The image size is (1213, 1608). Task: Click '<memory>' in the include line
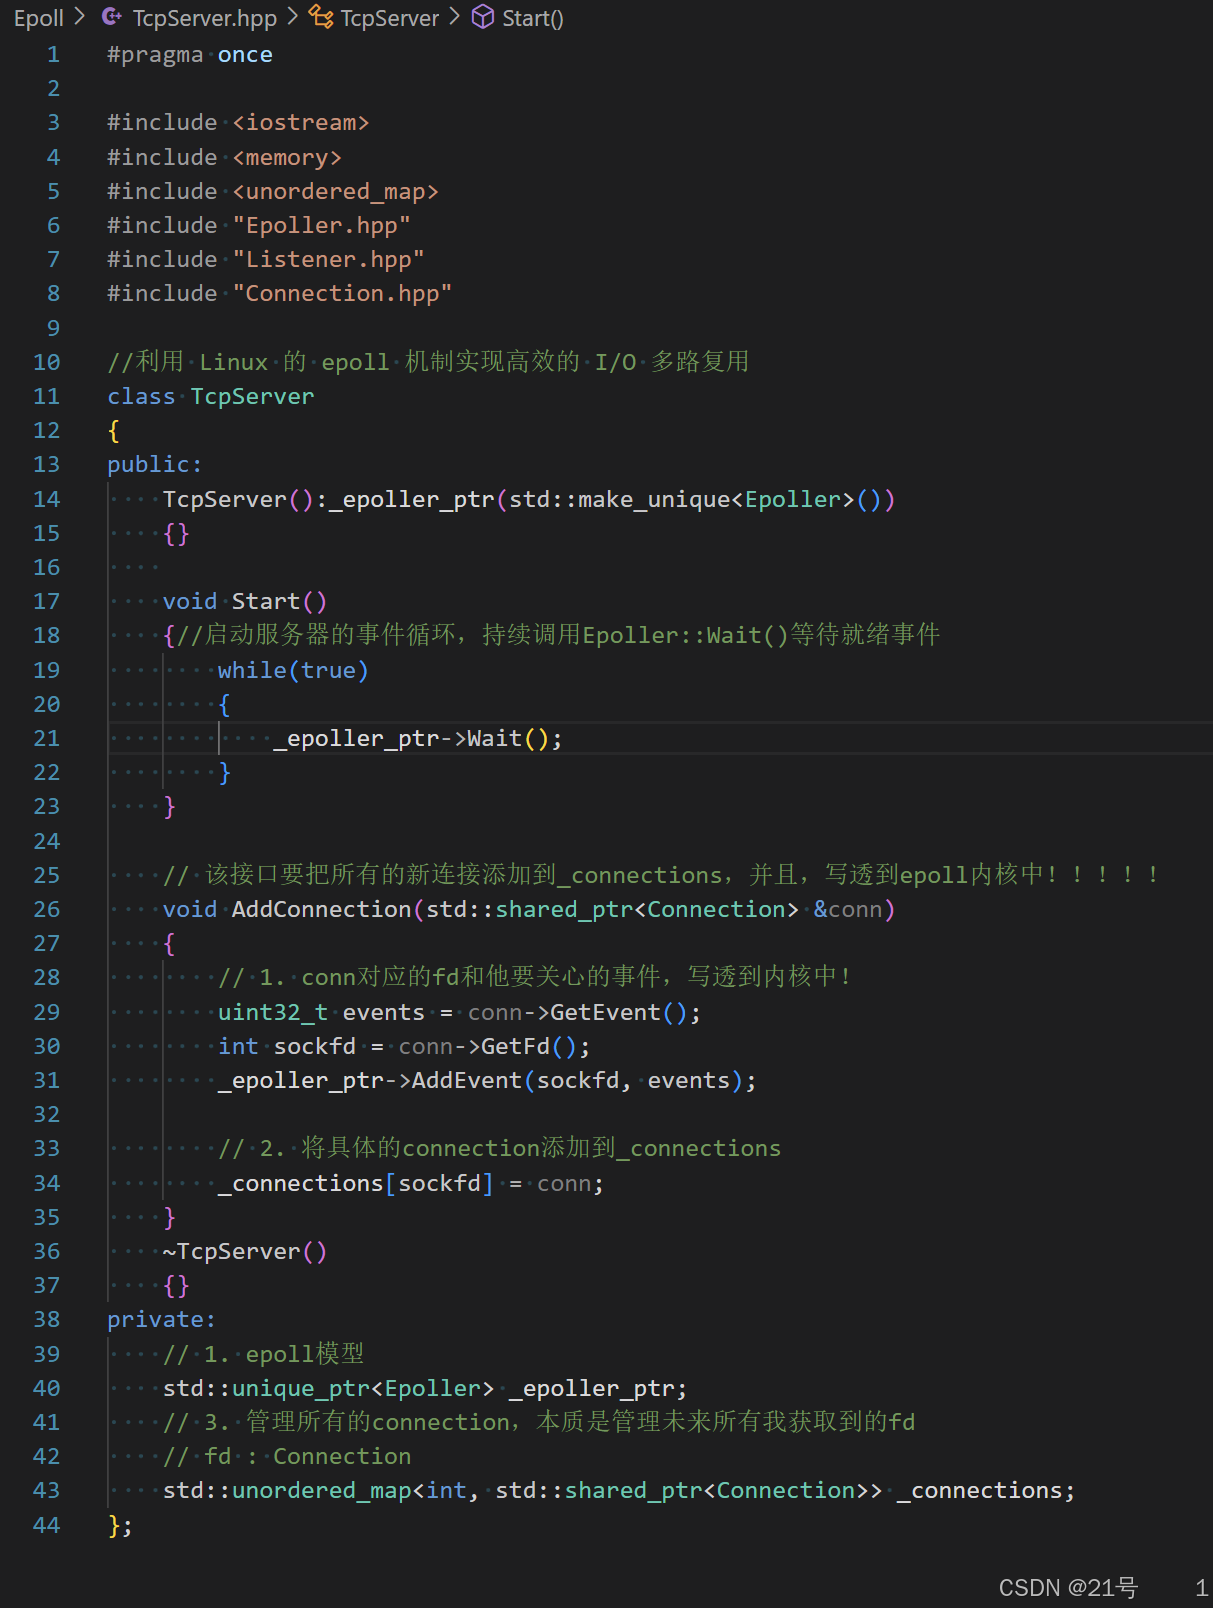coord(287,158)
